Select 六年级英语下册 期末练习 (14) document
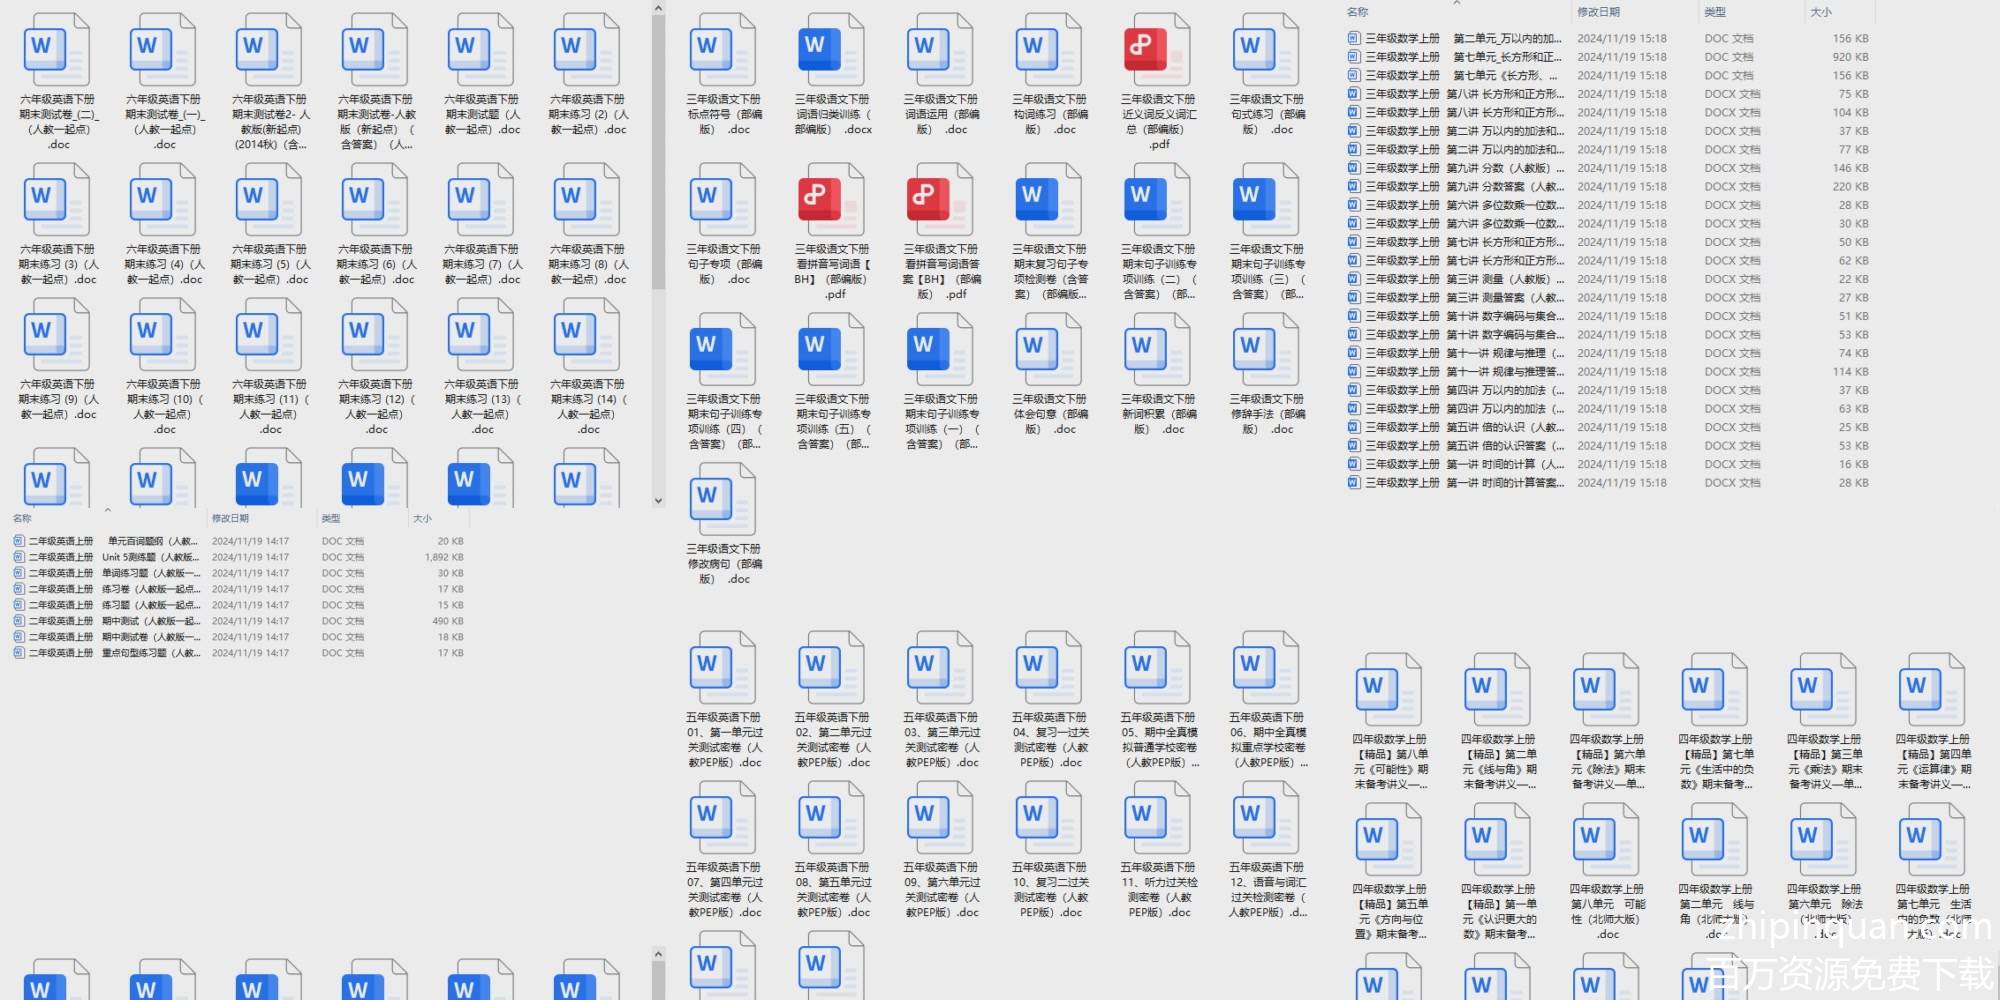The height and width of the screenshot is (1000, 2000). 587,337
